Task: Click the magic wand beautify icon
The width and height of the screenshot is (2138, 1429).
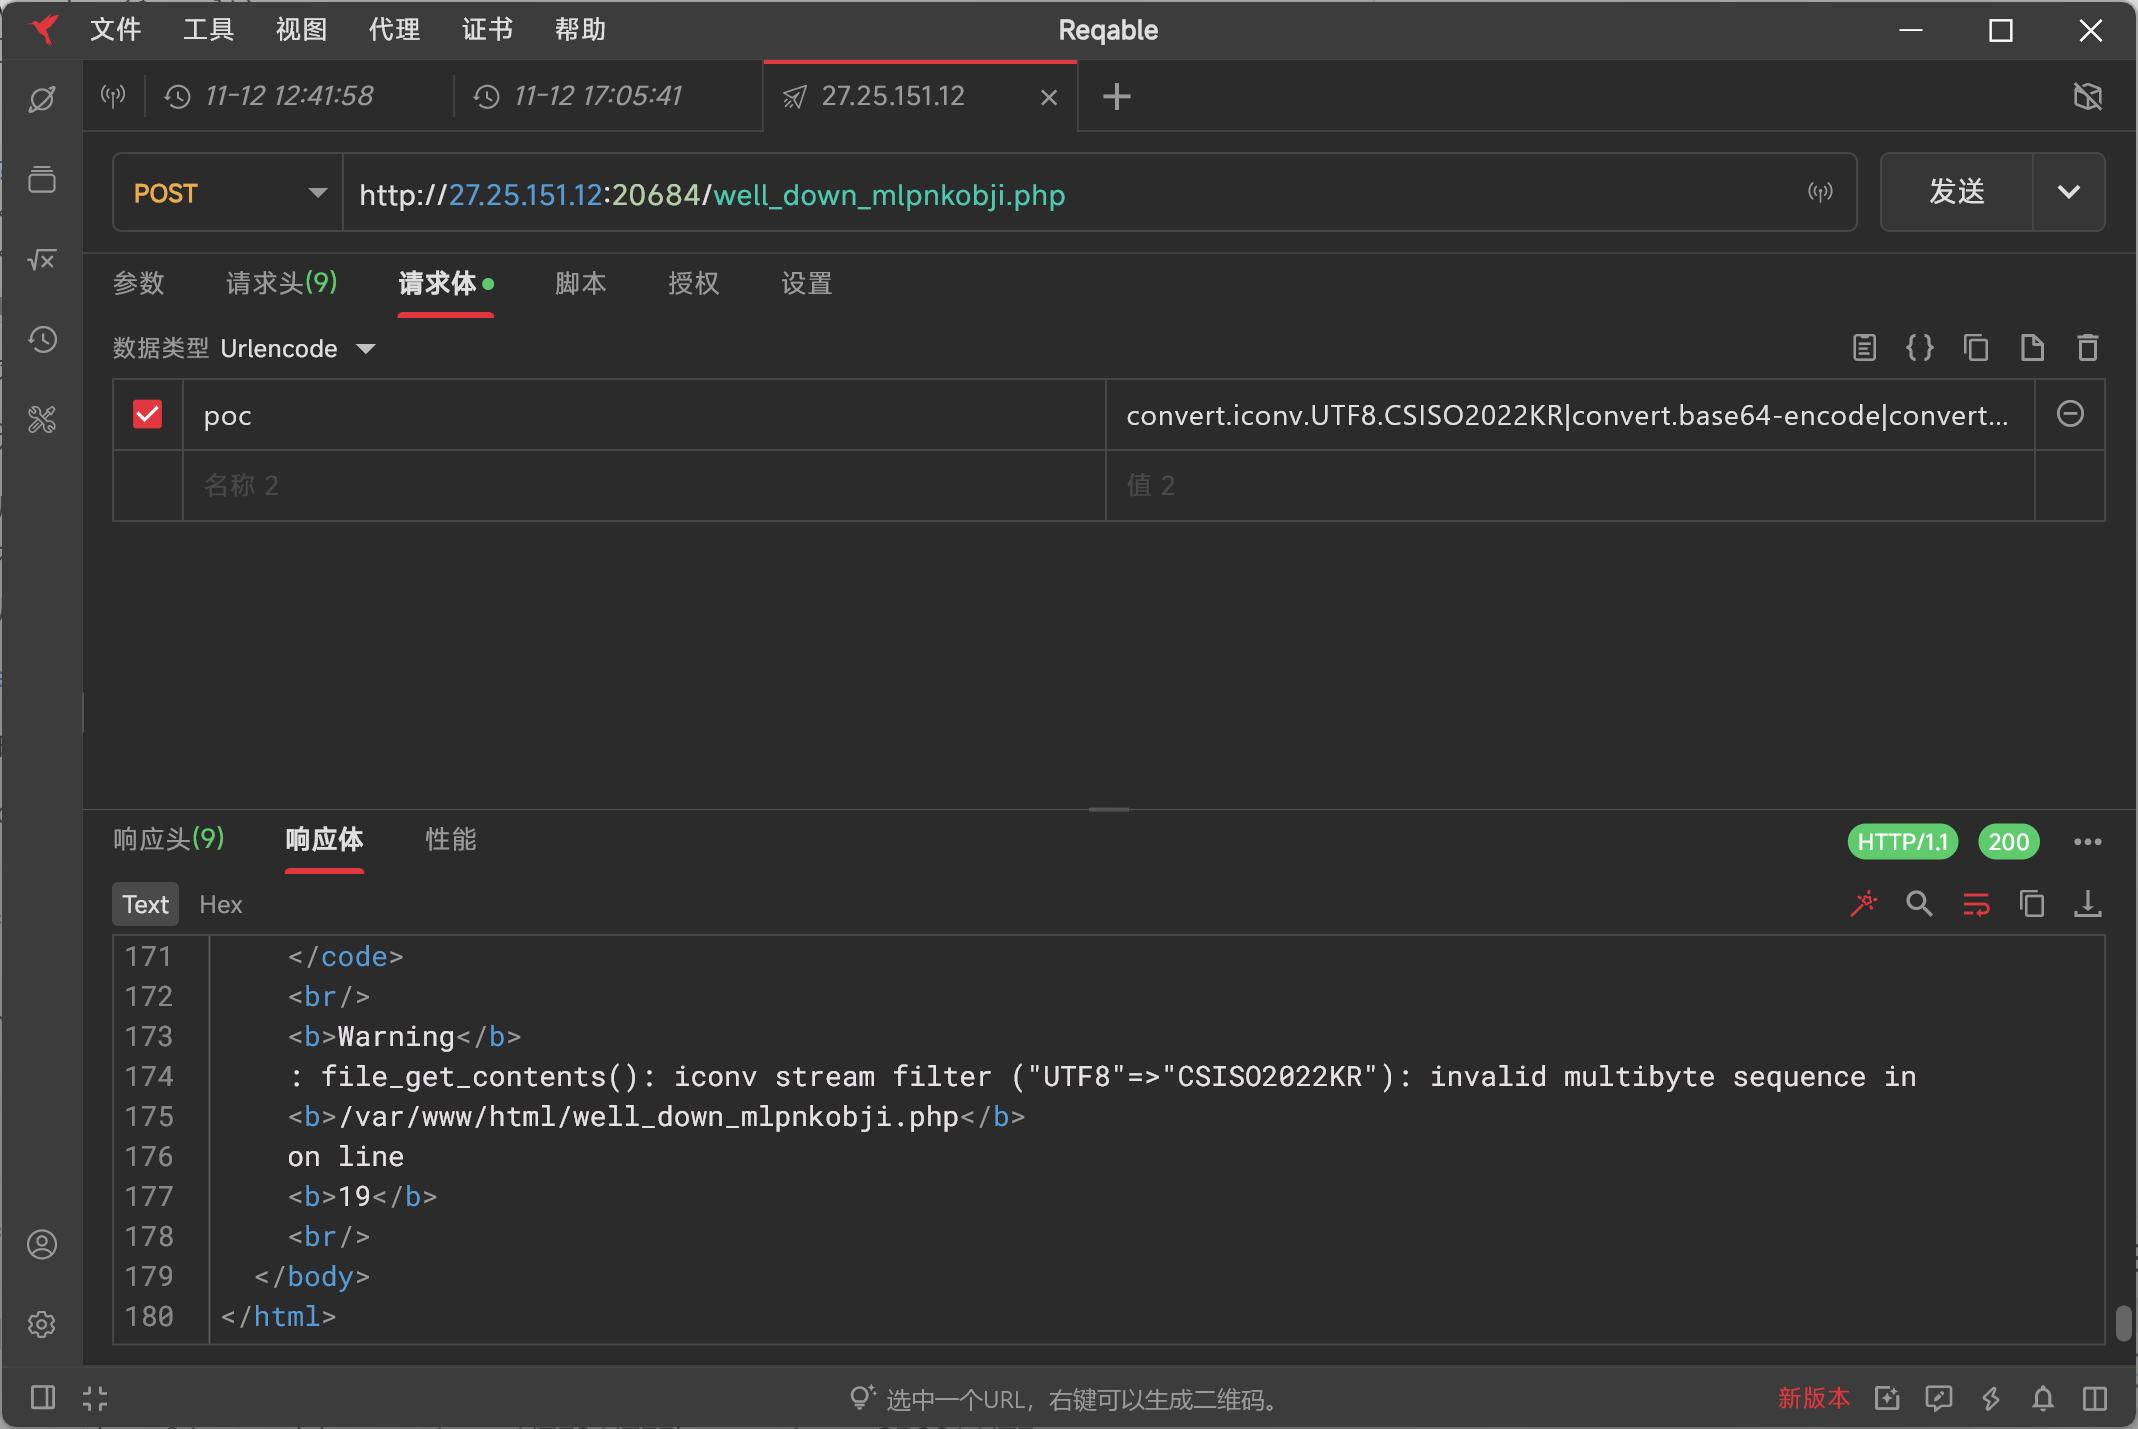Action: point(1863,904)
